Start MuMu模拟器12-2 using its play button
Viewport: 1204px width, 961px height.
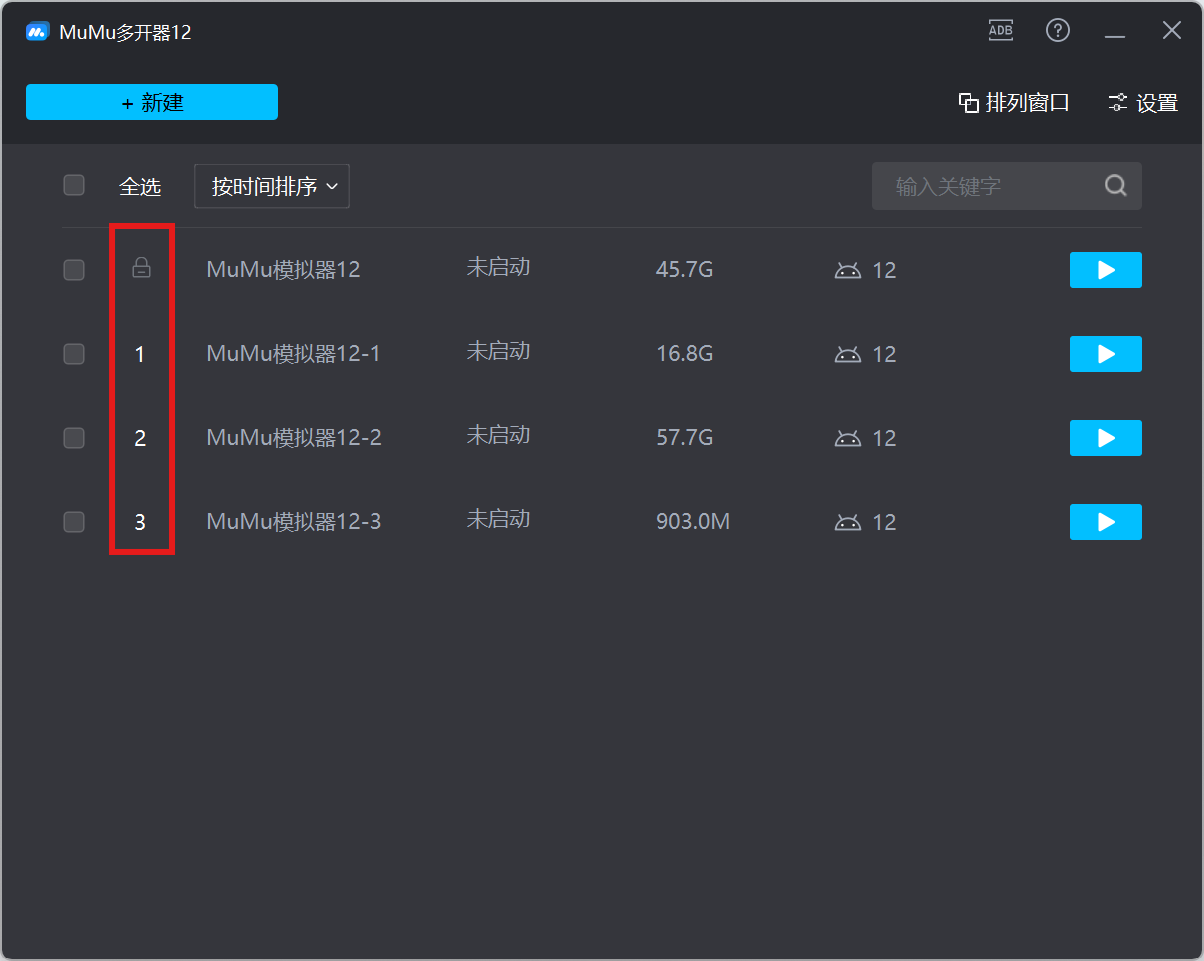coord(1105,438)
